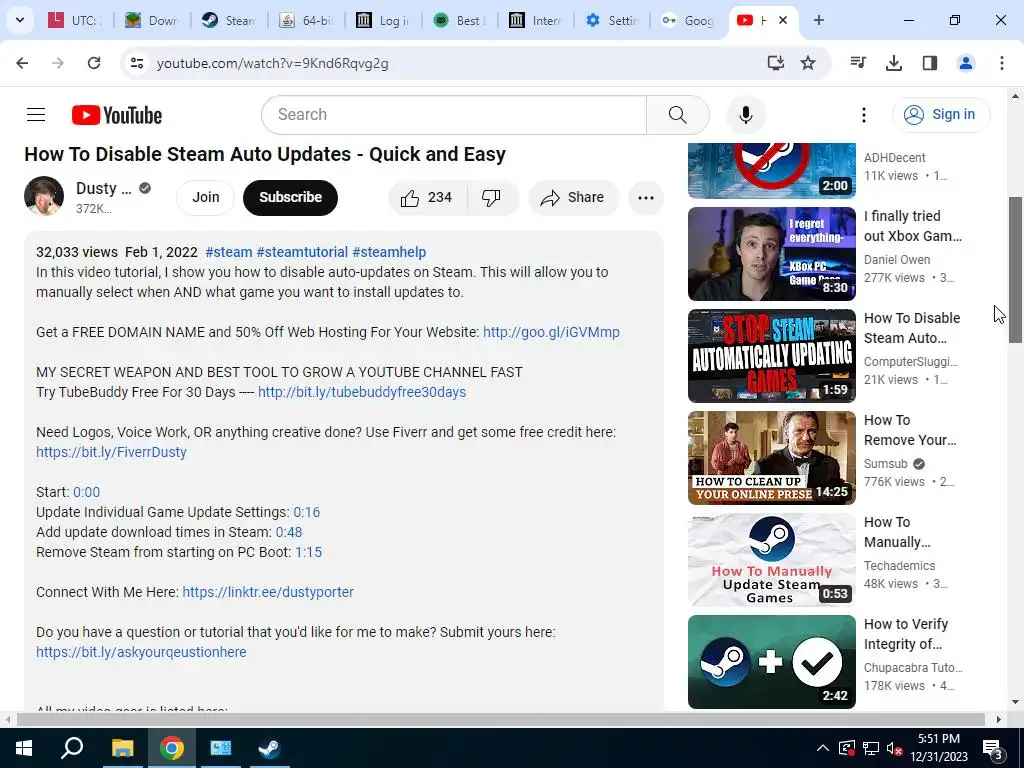The image size is (1024, 768).
Task: Open How To Clean Up Online Presence thumbnail
Action: [771, 458]
